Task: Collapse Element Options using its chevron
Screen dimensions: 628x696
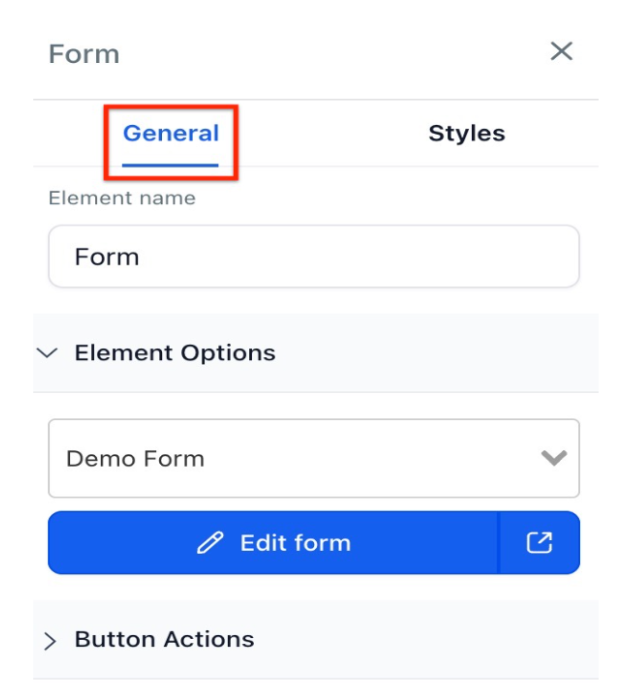Action: (47, 353)
